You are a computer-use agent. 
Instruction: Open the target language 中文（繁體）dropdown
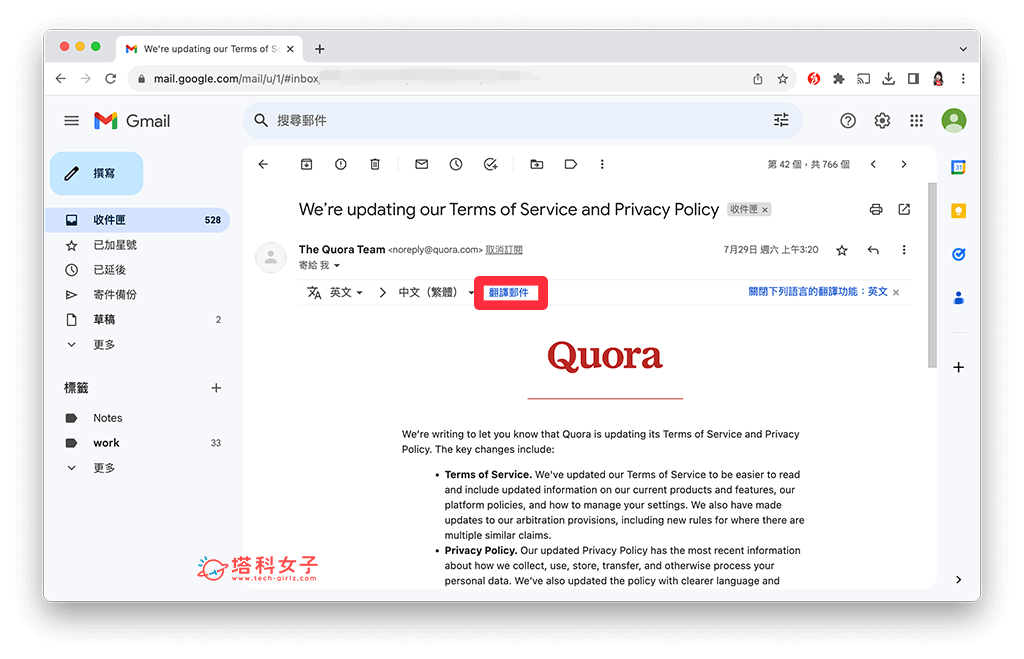436,293
